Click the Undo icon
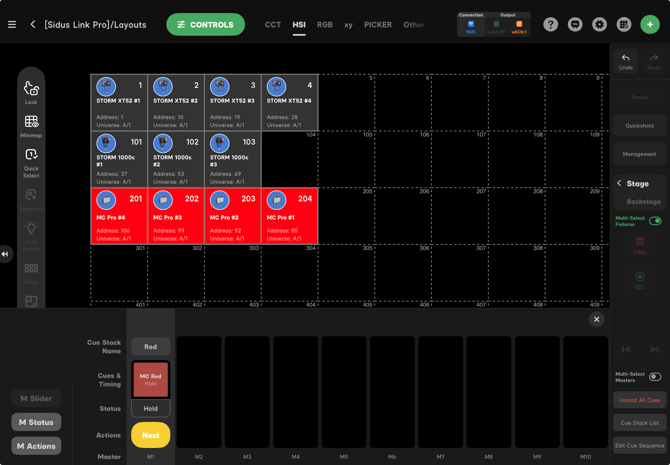This screenshot has height=465, width=670. click(x=626, y=61)
